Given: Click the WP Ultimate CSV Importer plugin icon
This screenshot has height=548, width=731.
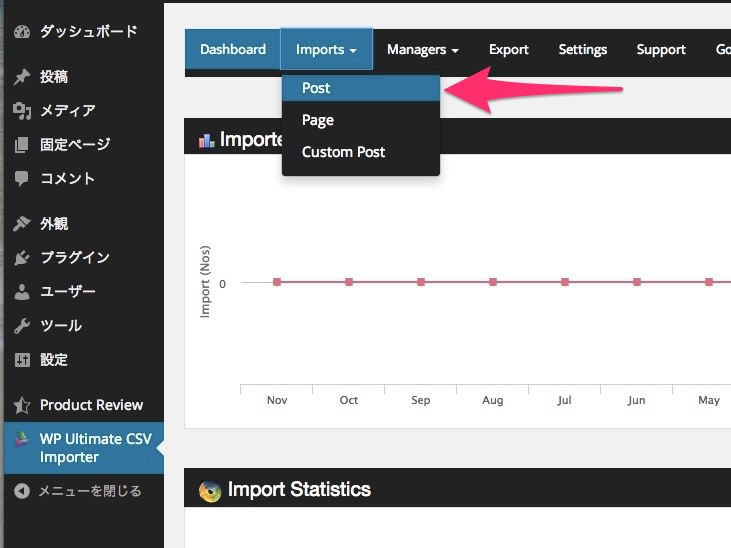Looking at the screenshot, I should pyautogui.click(x=22, y=439).
